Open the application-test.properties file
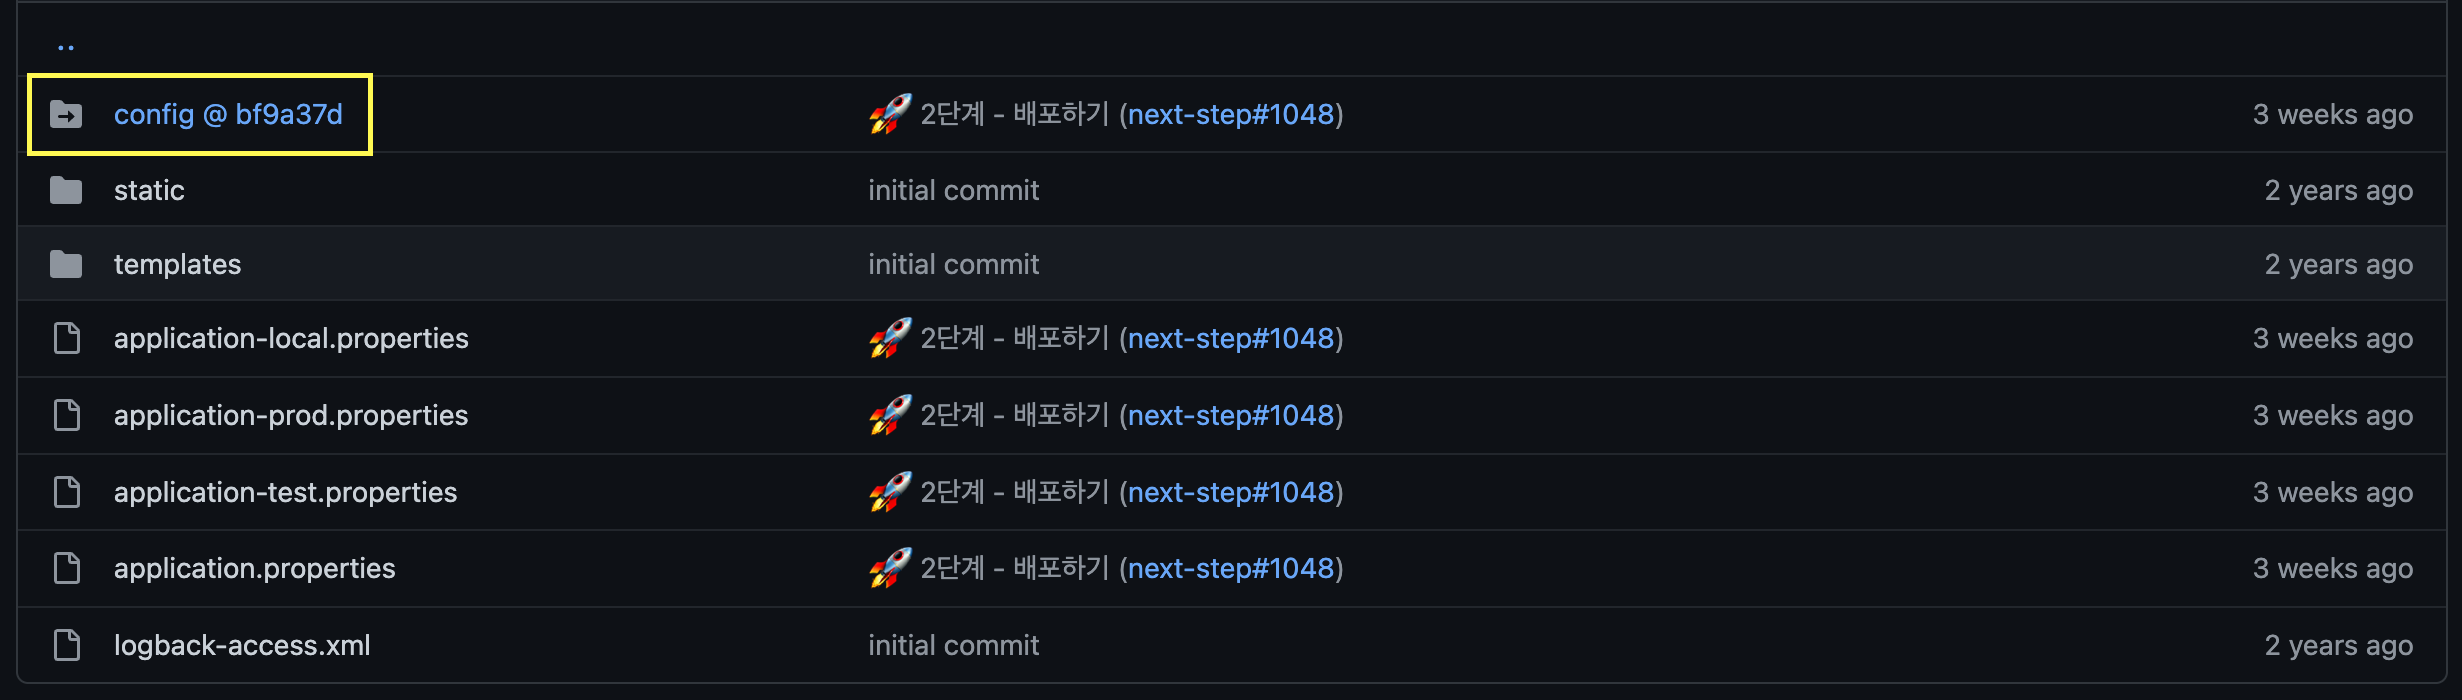Image resolution: width=2462 pixels, height=700 pixels. click(x=285, y=491)
